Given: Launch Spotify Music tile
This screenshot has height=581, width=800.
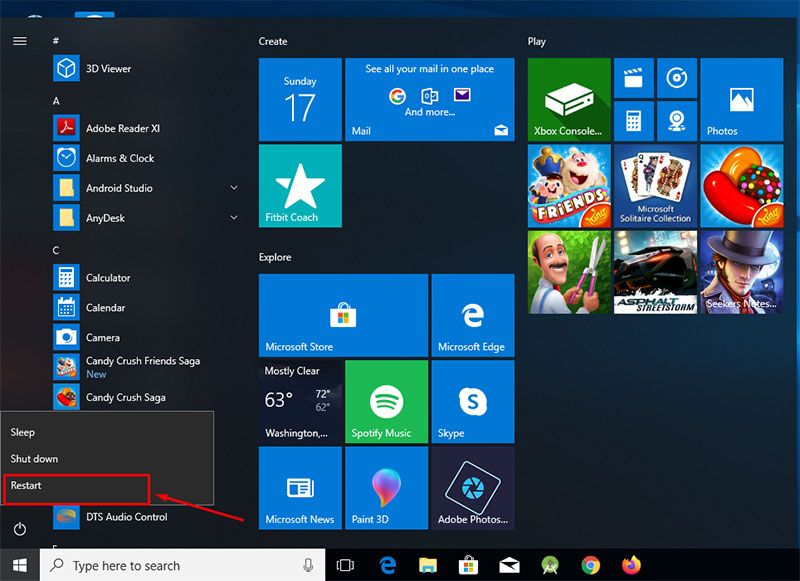Looking at the screenshot, I should [387, 401].
